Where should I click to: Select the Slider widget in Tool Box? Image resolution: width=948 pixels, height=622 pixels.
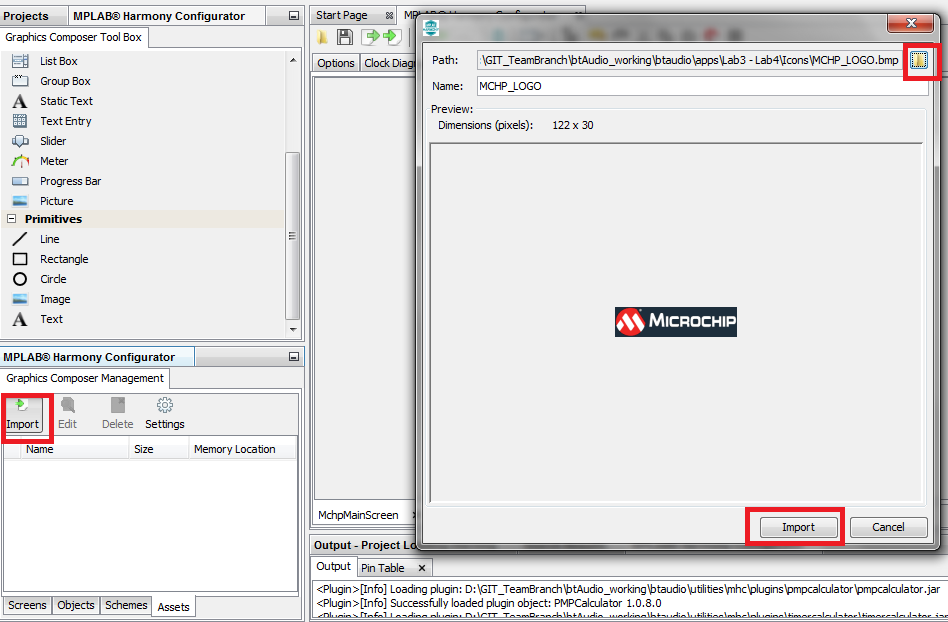53,141
